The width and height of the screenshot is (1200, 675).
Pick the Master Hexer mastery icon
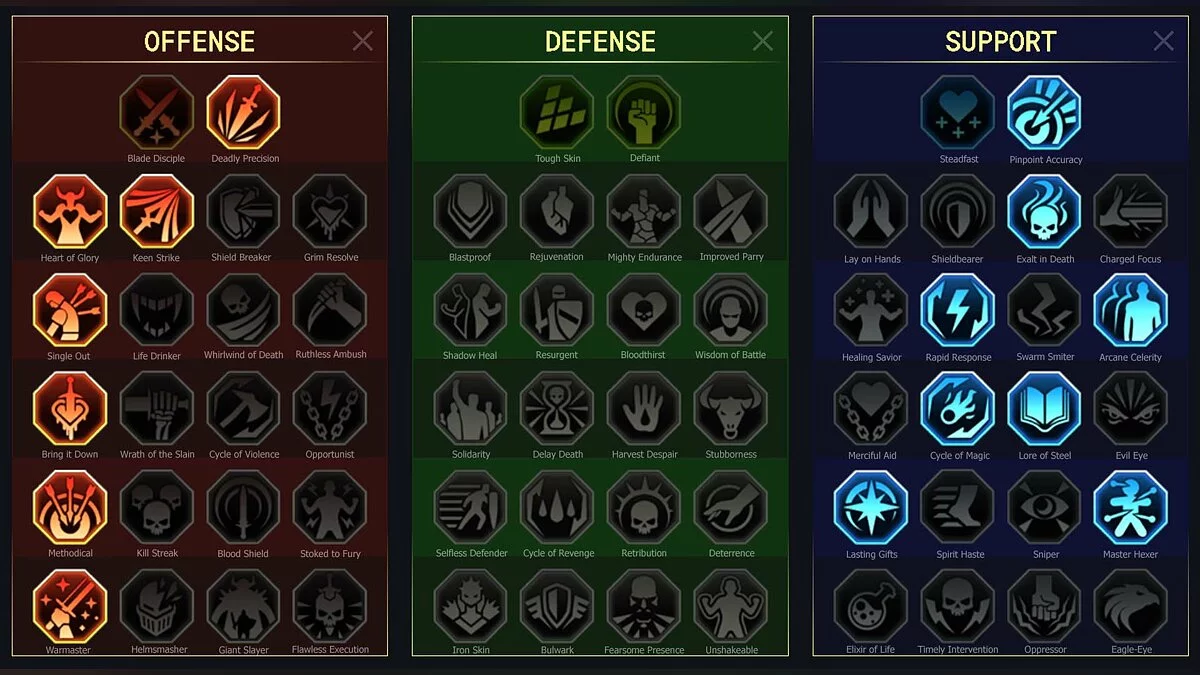pos(1131,508)
